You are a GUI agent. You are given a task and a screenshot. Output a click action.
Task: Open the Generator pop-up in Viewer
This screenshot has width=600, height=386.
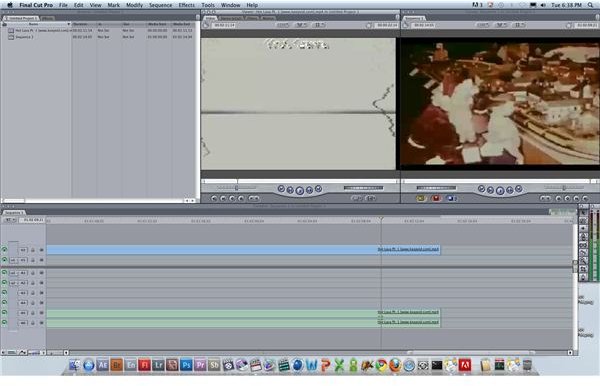coord(370,198)
